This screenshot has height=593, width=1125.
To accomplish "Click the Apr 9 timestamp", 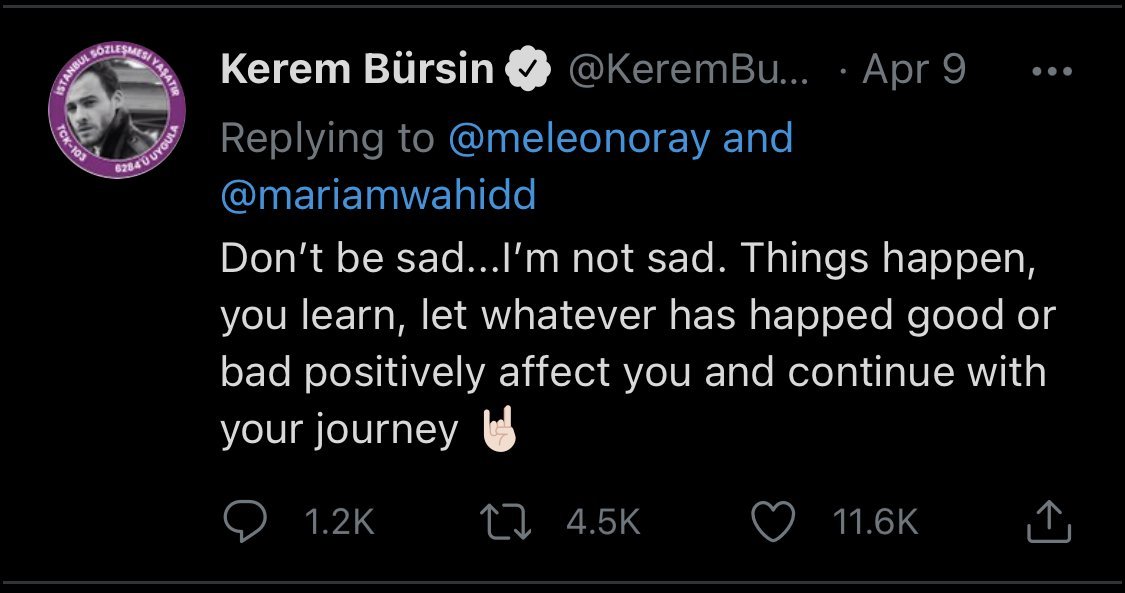I will pos(913,71).
